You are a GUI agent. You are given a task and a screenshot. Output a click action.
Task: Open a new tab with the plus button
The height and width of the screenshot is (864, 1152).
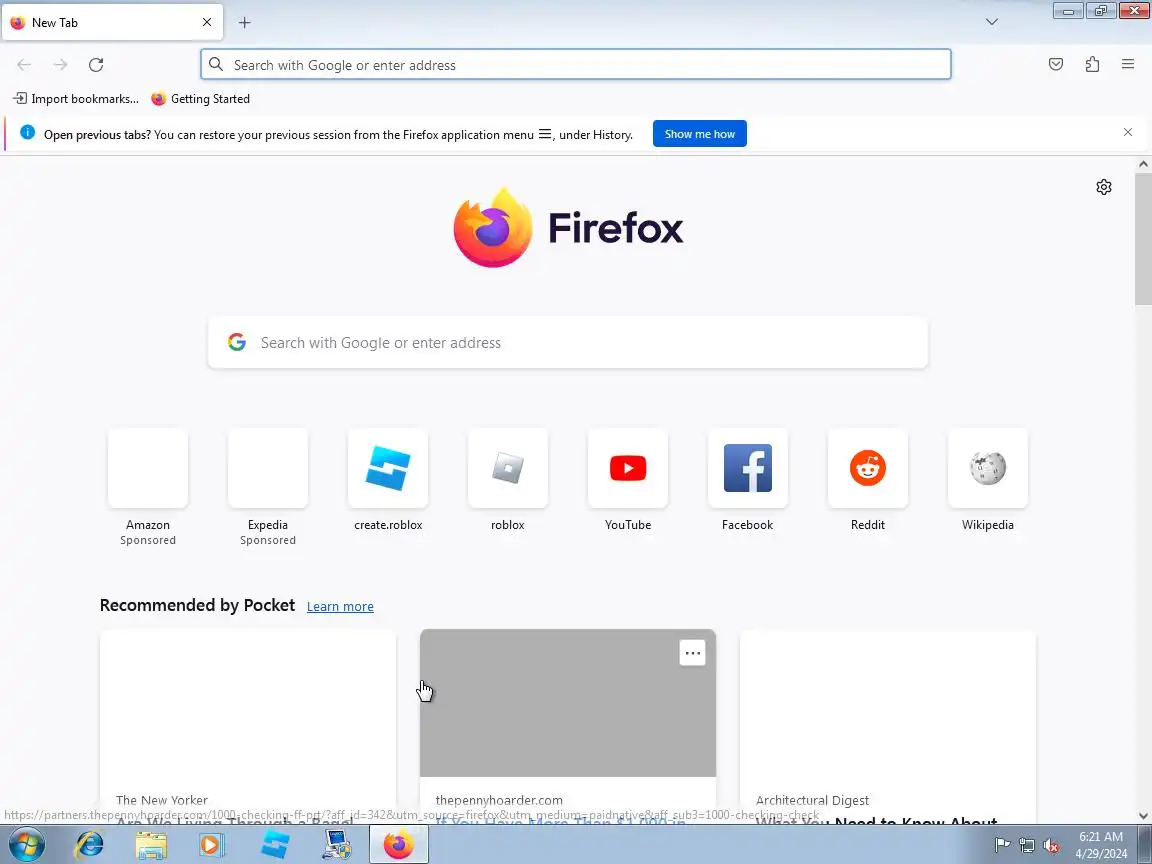pyautogui.click(x=245, y=23)
